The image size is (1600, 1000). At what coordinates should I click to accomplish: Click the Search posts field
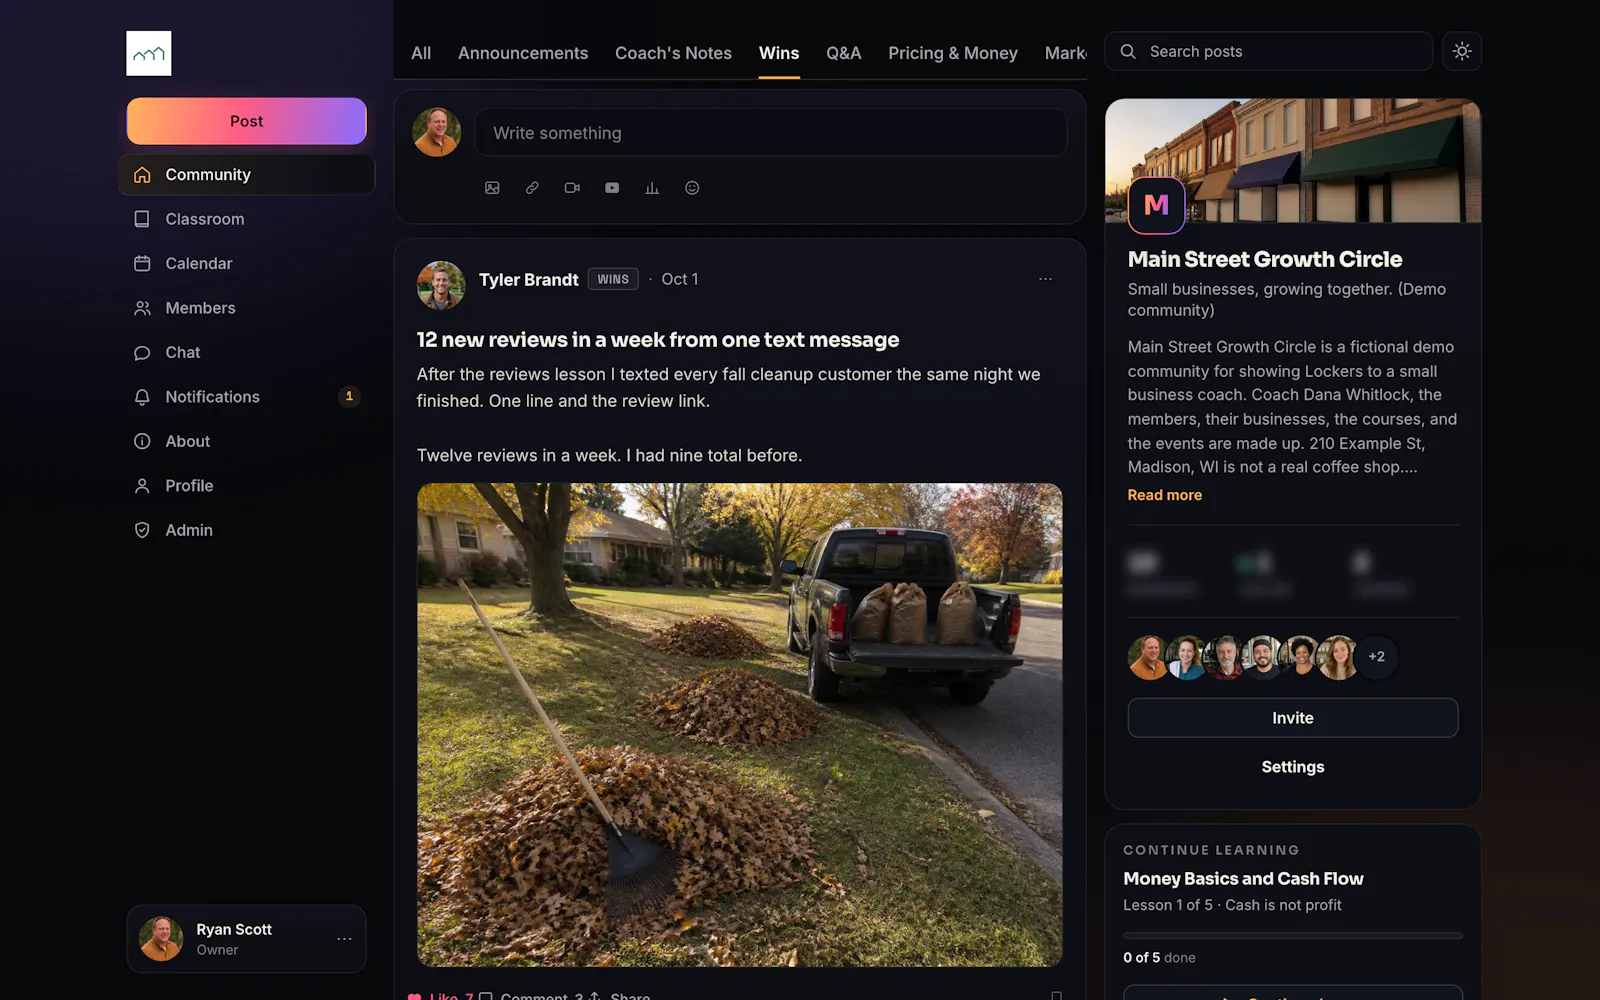click(1269, 51)
